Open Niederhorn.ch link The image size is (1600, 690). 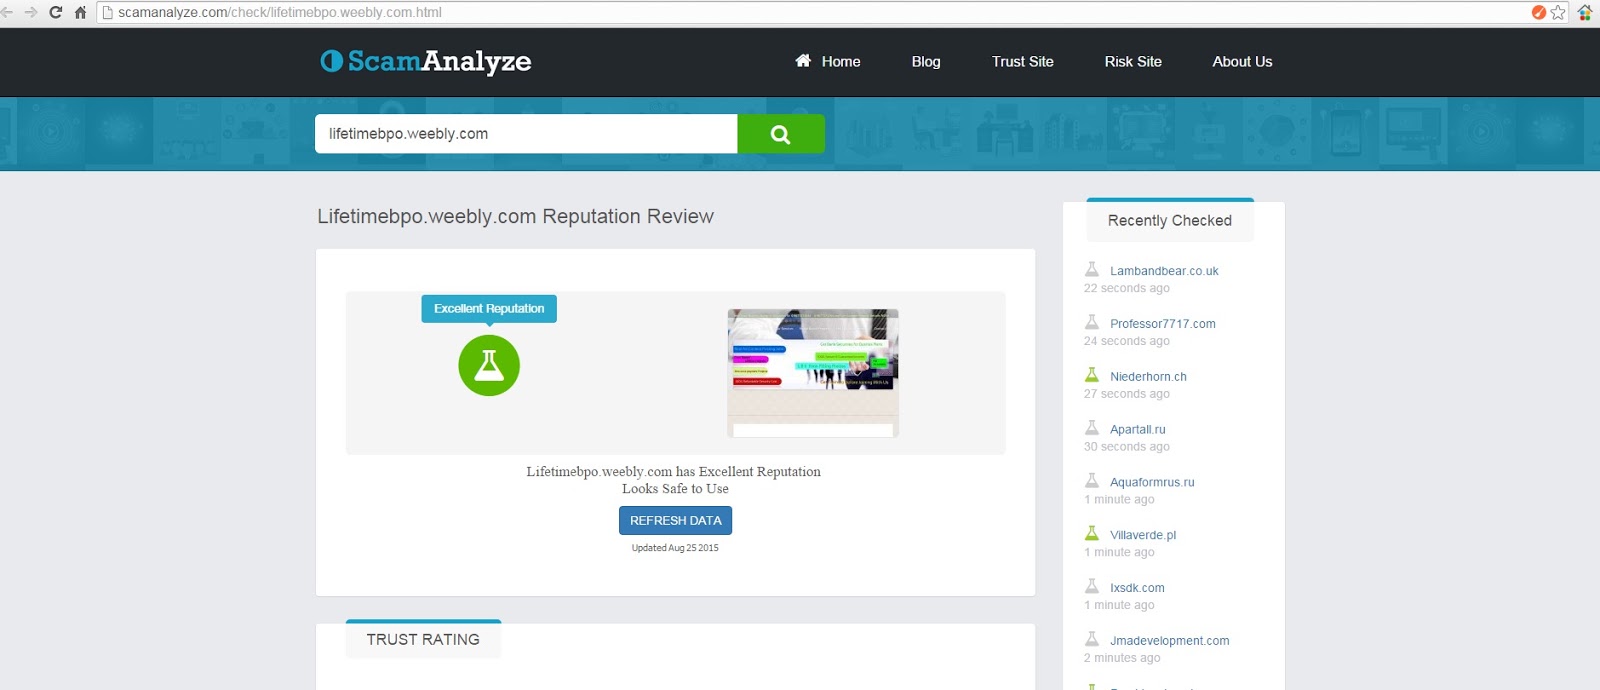(x=1148, y=377)
